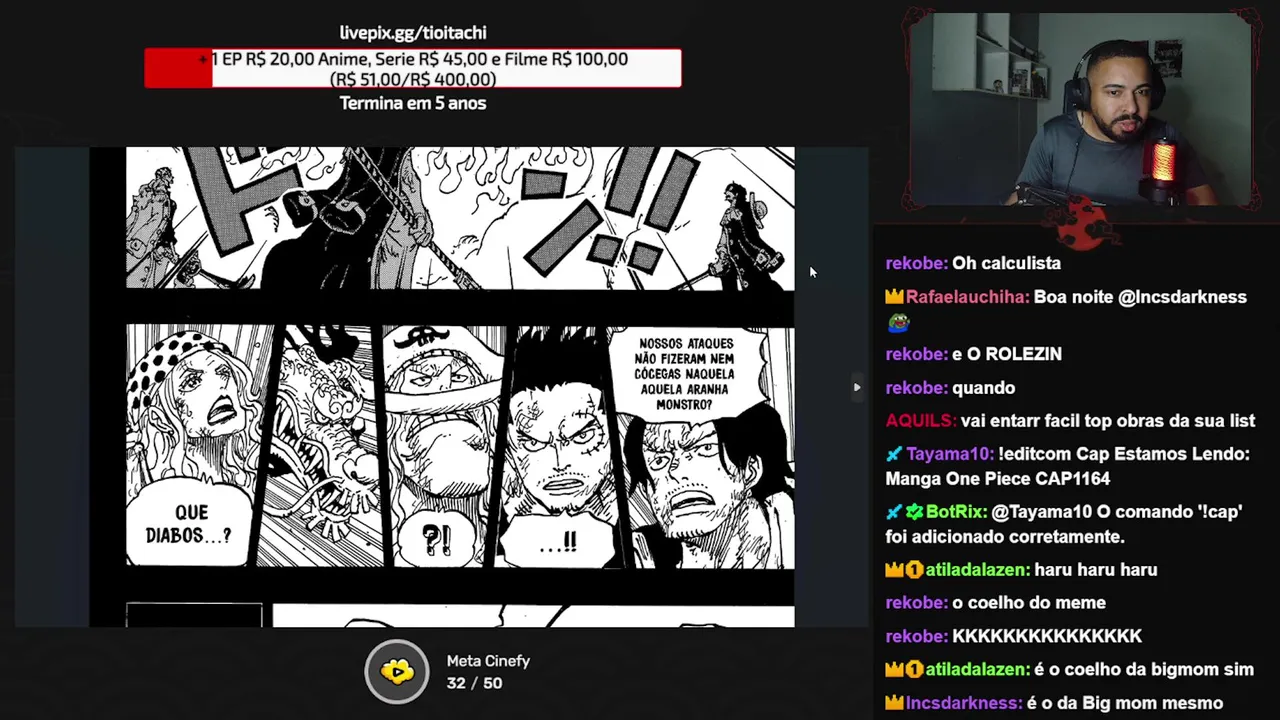Viewport: 1280px width, 720px height.
Task: Click the verified check badge beside BotRix
Action: tap(914, 512)
